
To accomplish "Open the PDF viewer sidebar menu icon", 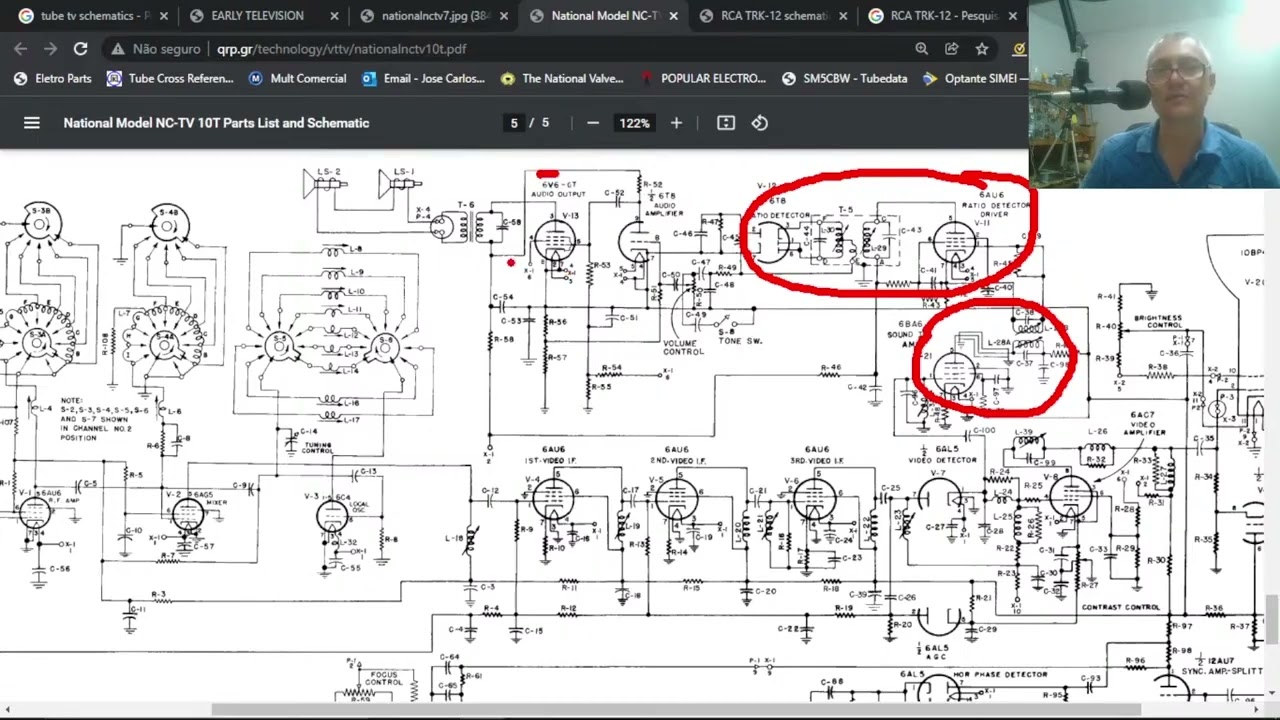I will [x=32, y=123].
